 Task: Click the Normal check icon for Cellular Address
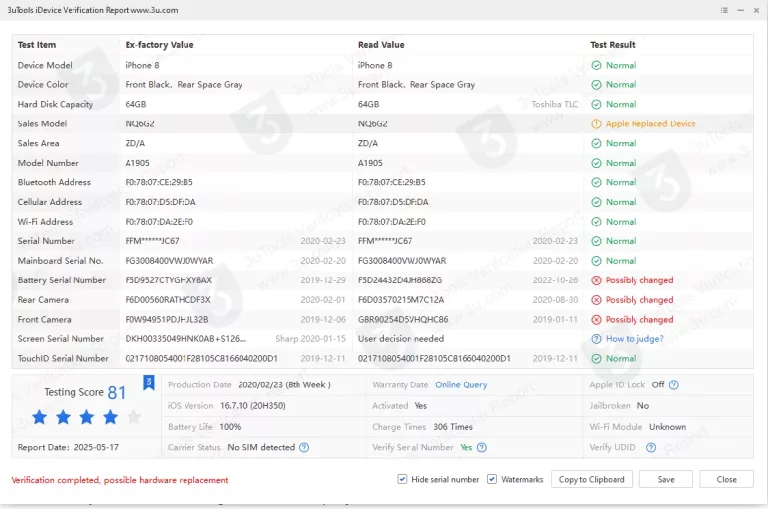596,202
